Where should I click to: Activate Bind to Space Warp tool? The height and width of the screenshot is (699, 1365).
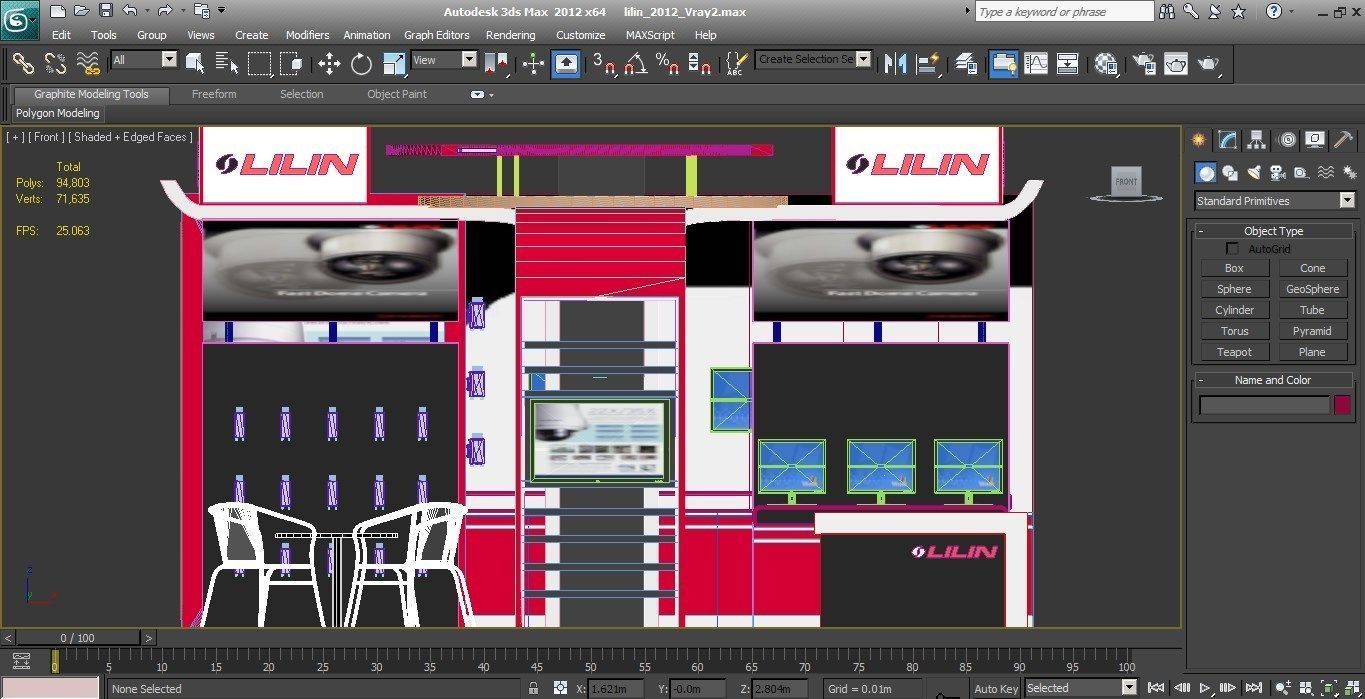88,63
